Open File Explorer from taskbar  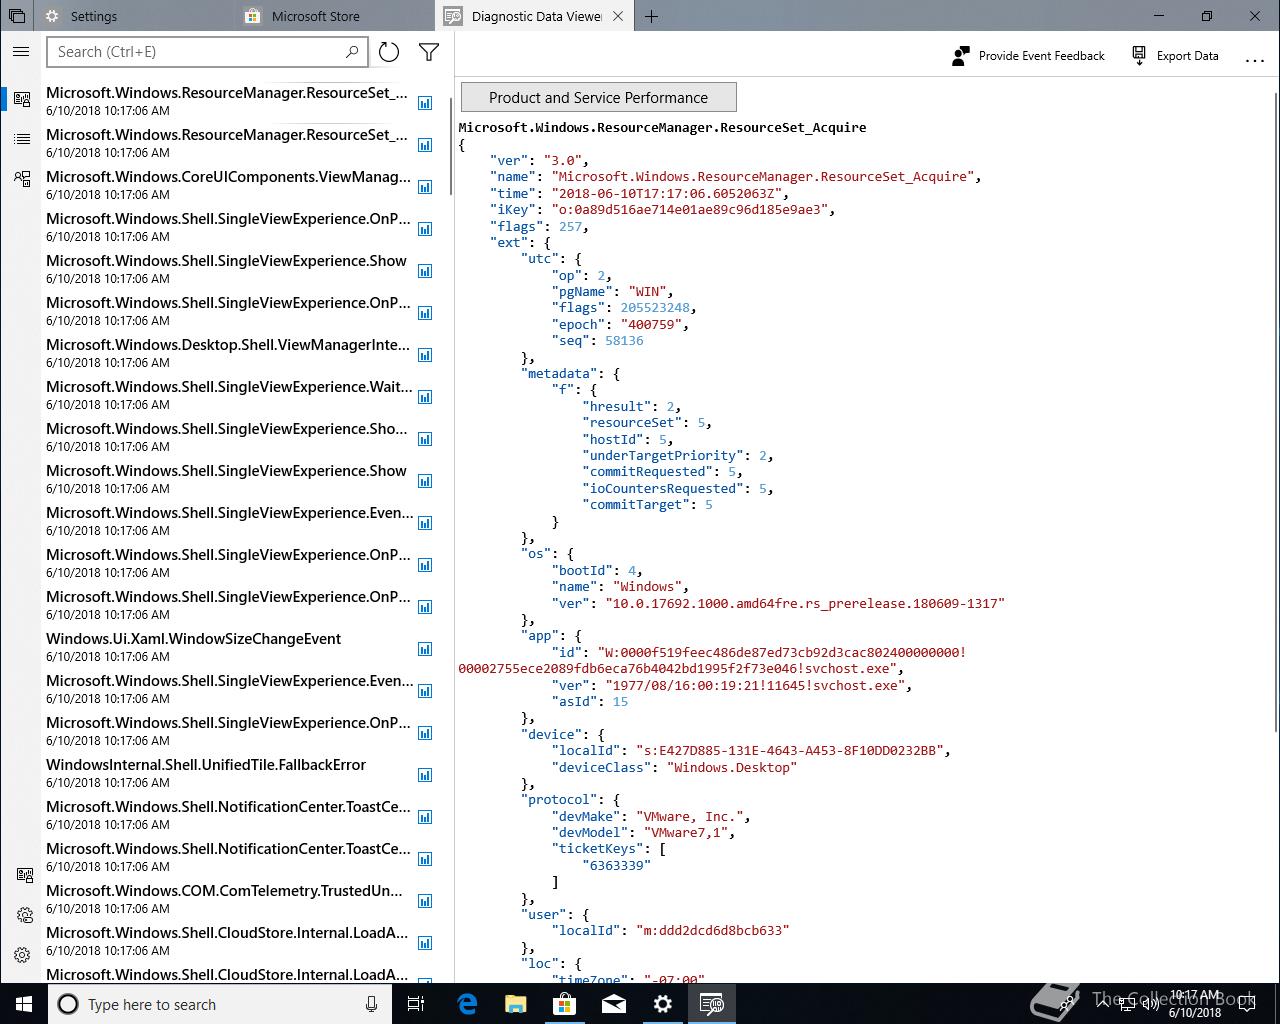coord(515,1004)
